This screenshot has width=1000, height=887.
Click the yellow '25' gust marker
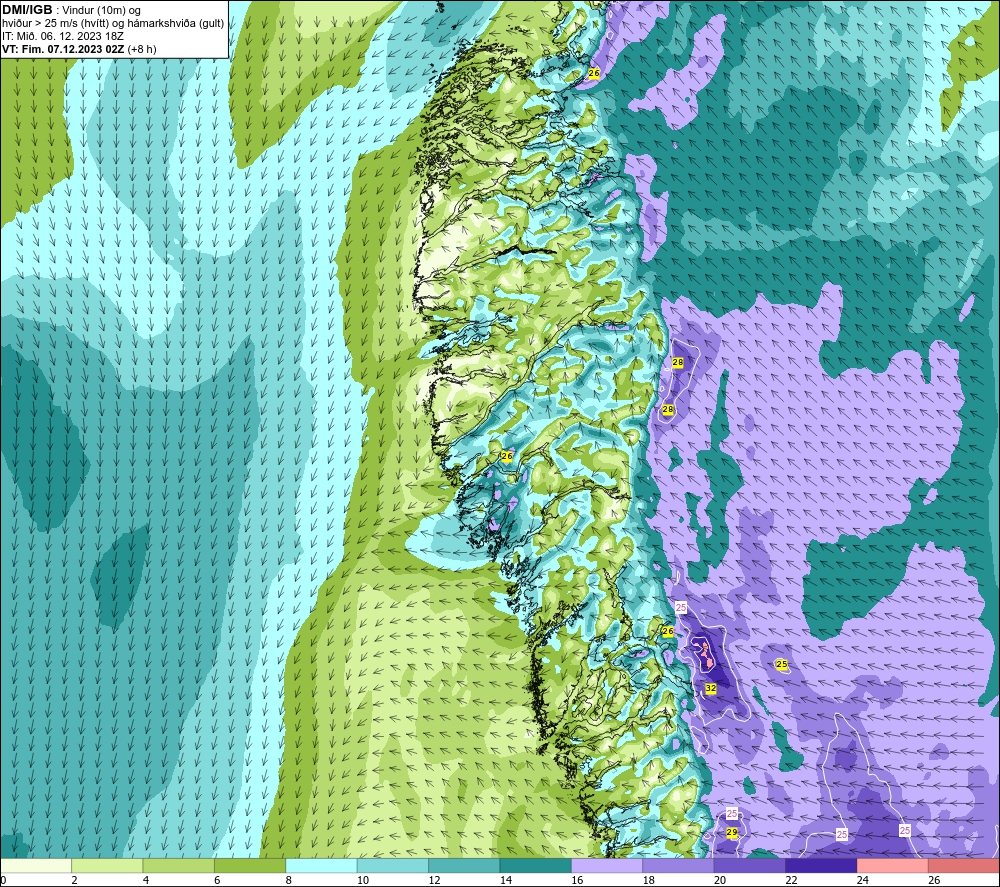(781, 664)
